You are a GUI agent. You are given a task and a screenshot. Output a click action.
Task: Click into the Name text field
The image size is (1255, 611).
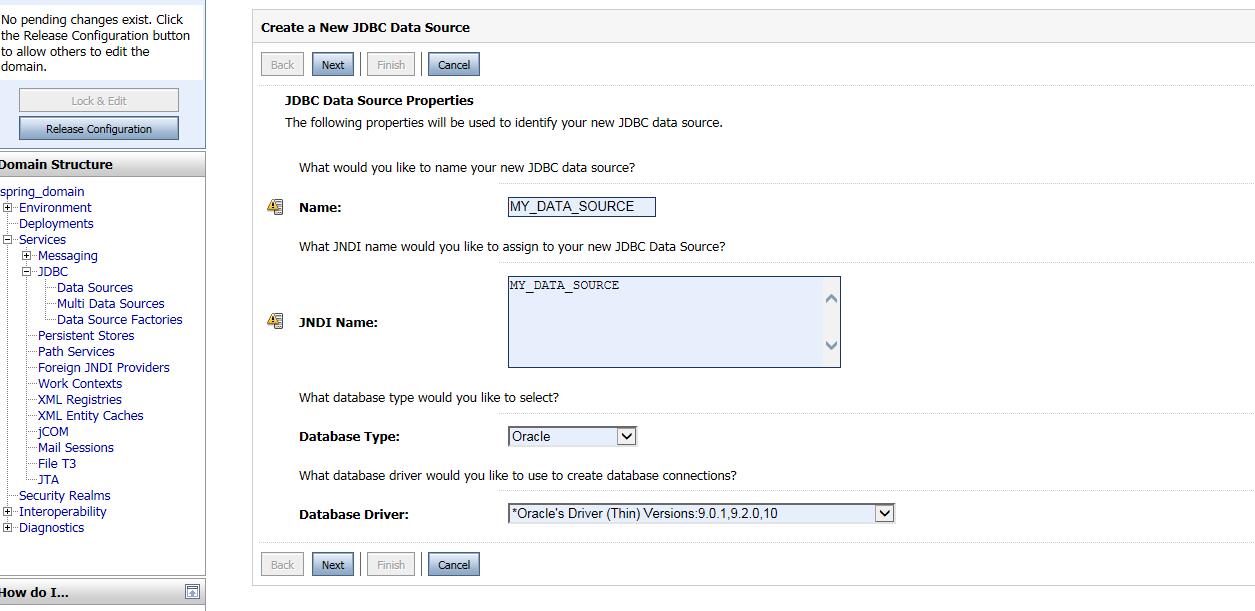click(581, 207)
